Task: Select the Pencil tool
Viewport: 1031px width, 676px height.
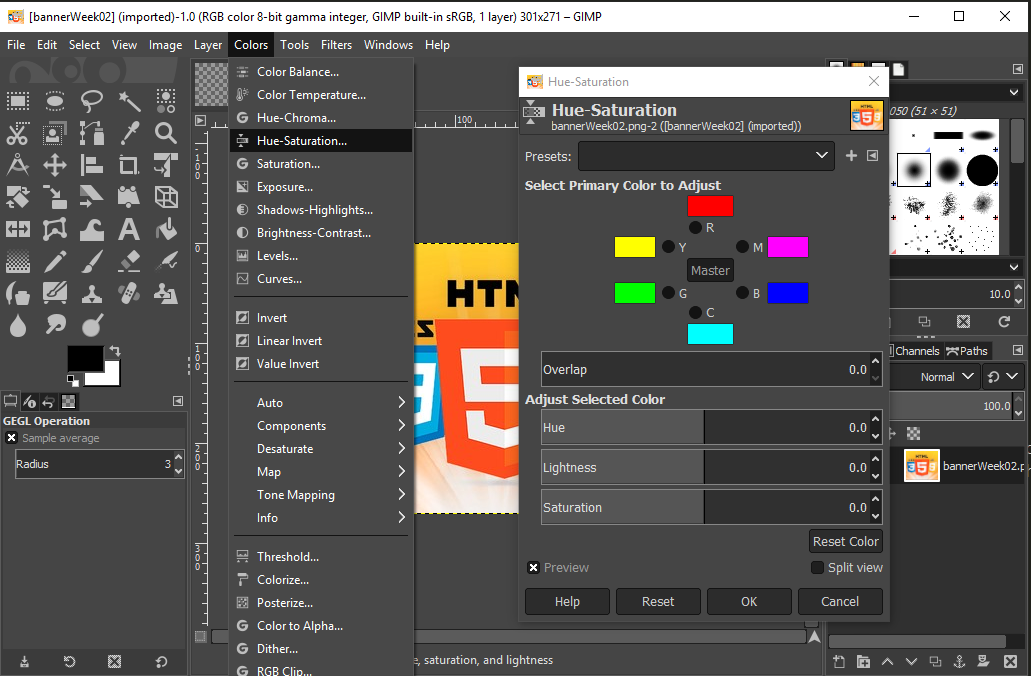Action: [55, 262]
